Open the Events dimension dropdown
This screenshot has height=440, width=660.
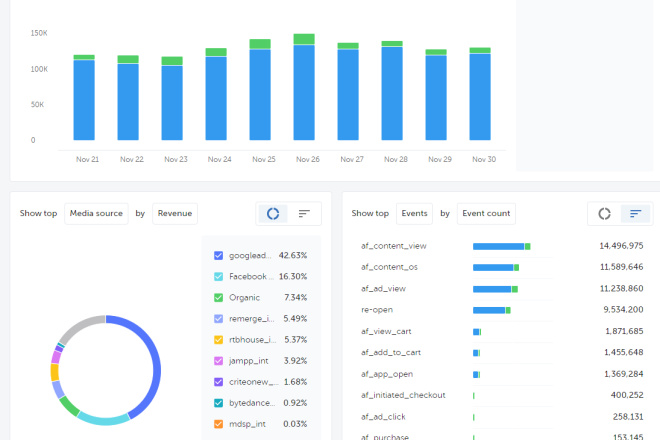tap(414, 213)
